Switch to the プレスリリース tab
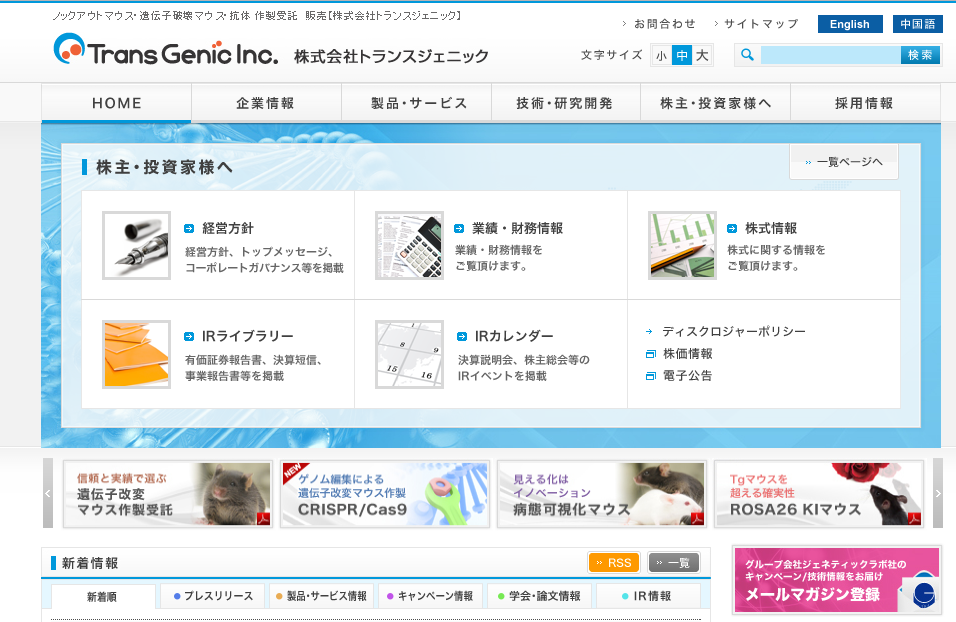This screenshot has height=622, width=956. 212,596
